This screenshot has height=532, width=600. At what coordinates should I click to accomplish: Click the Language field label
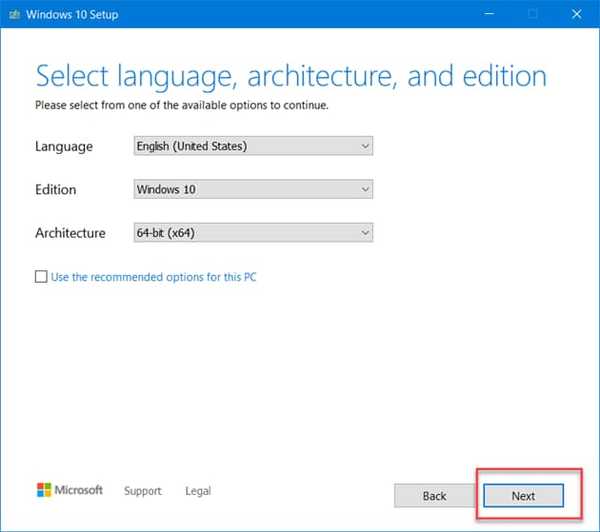pyautogui.click(x=64, y=147)
